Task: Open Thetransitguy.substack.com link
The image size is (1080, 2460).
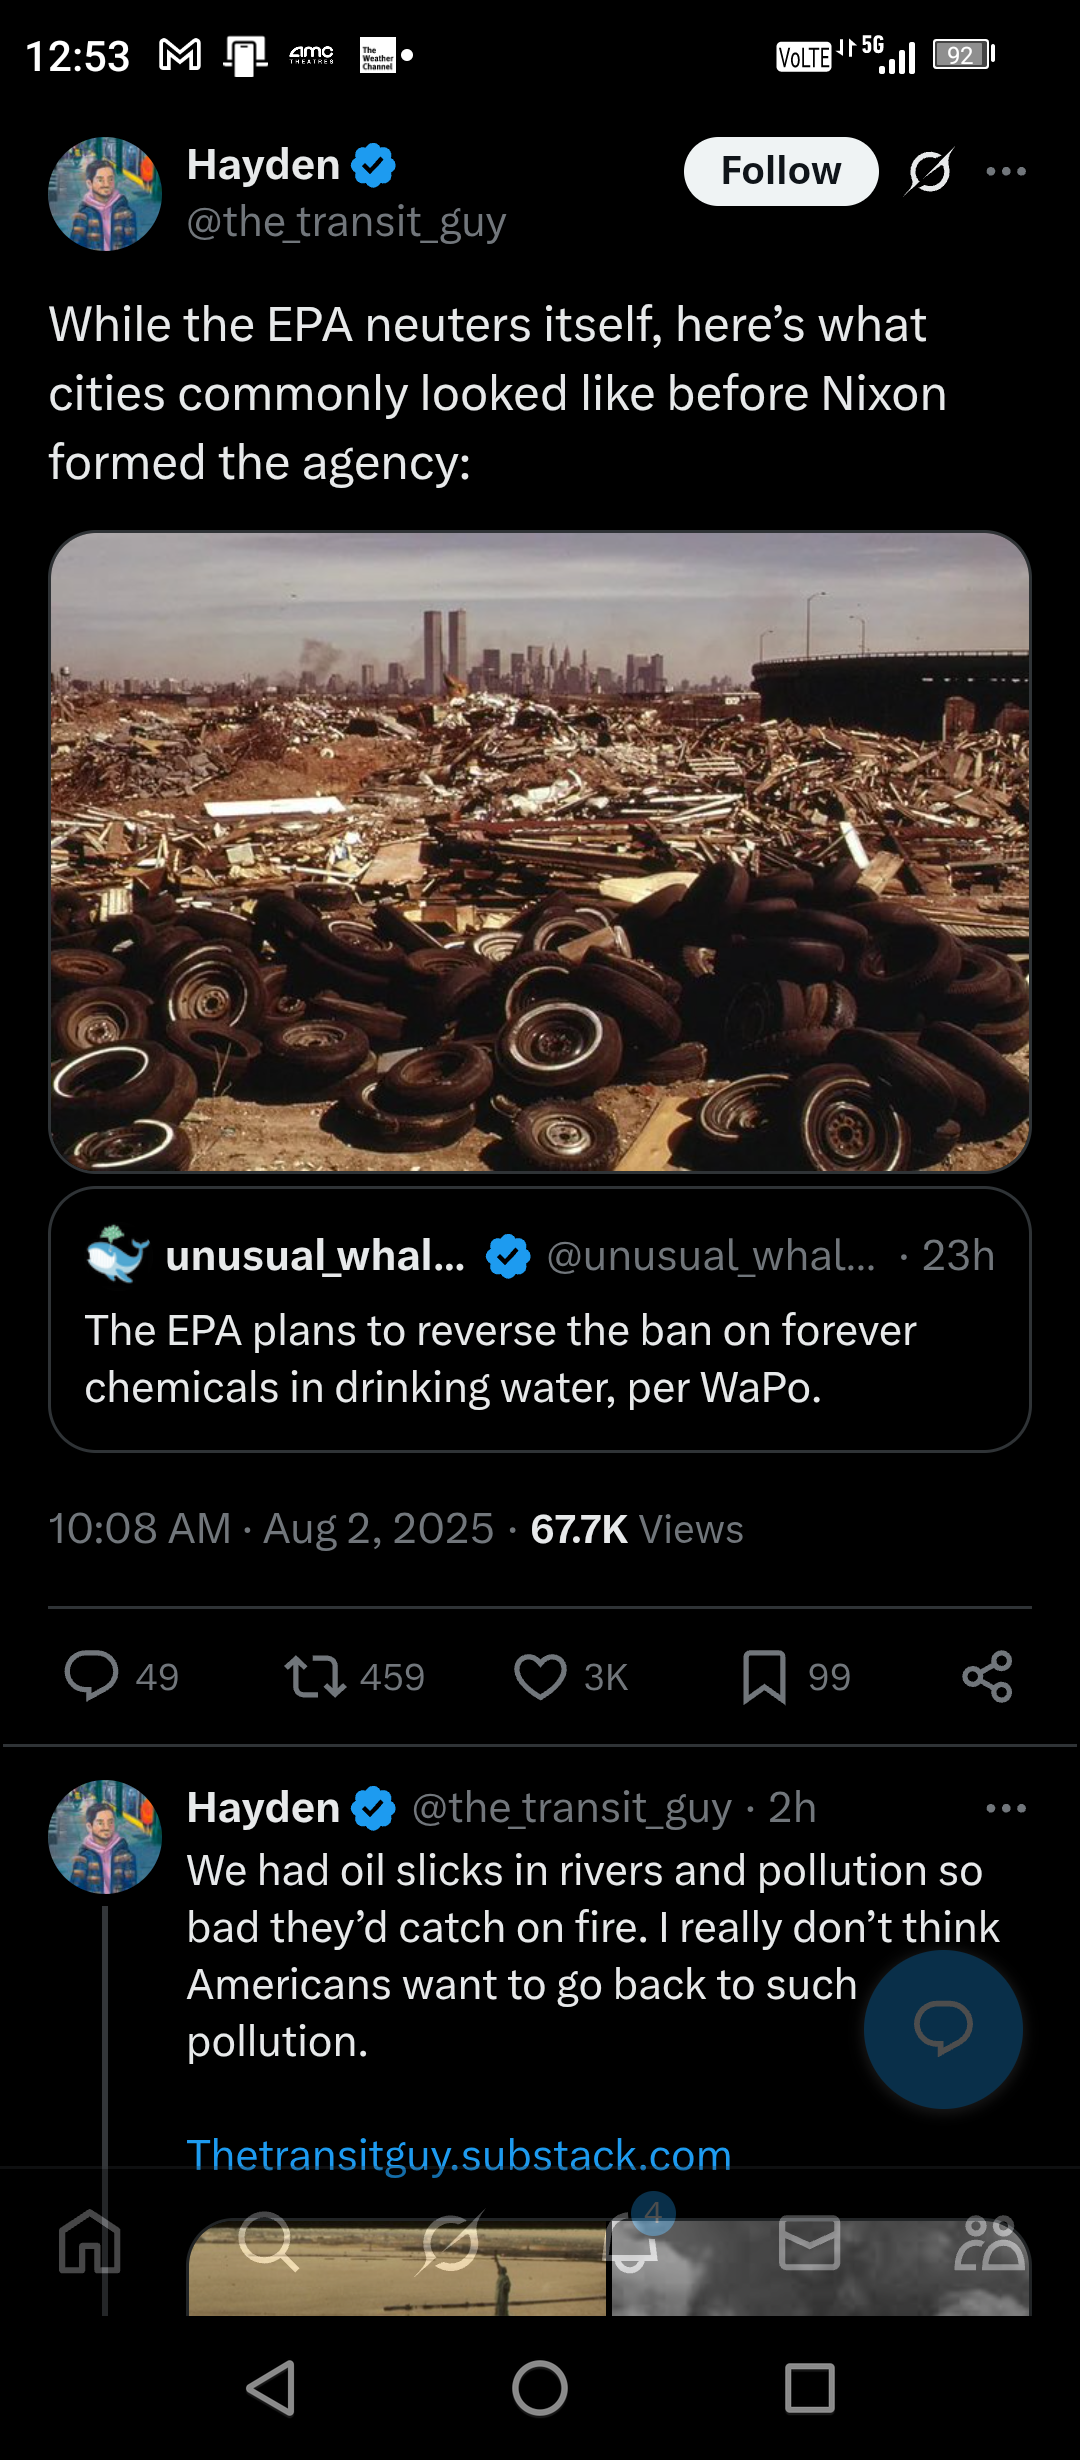Action: click(459, 2155)
